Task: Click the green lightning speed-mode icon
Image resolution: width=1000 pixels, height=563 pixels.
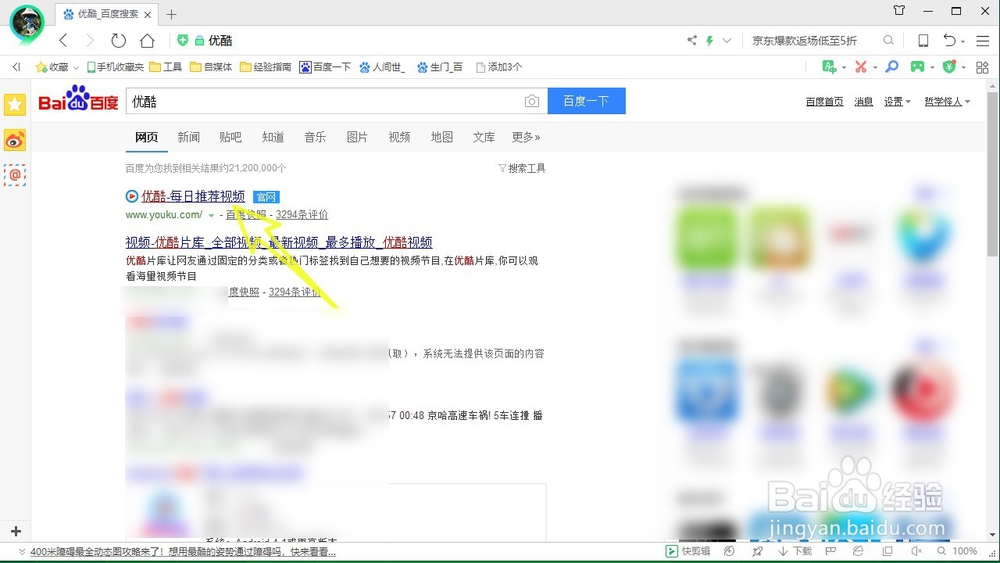Action: [x=709, y=41]
